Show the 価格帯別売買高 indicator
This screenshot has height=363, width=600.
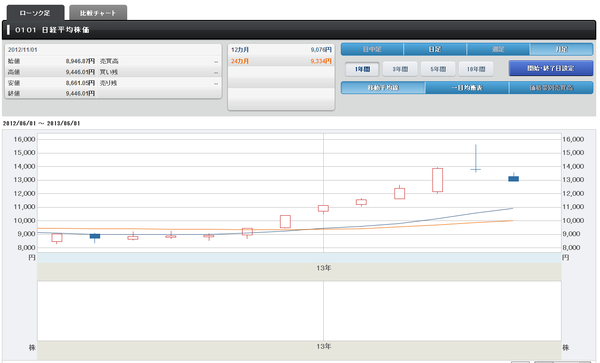click(x=551, y=88)
